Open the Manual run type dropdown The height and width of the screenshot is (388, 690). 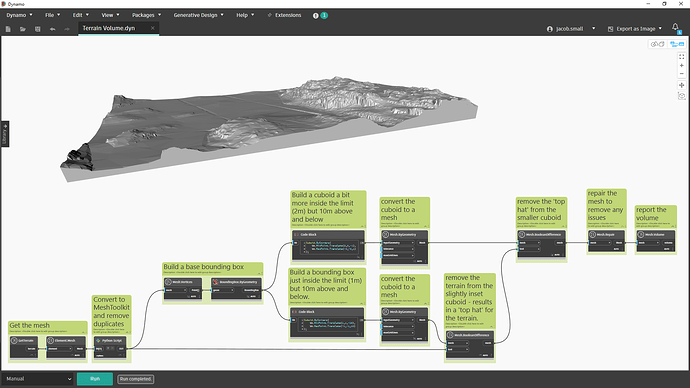point(39,379)
